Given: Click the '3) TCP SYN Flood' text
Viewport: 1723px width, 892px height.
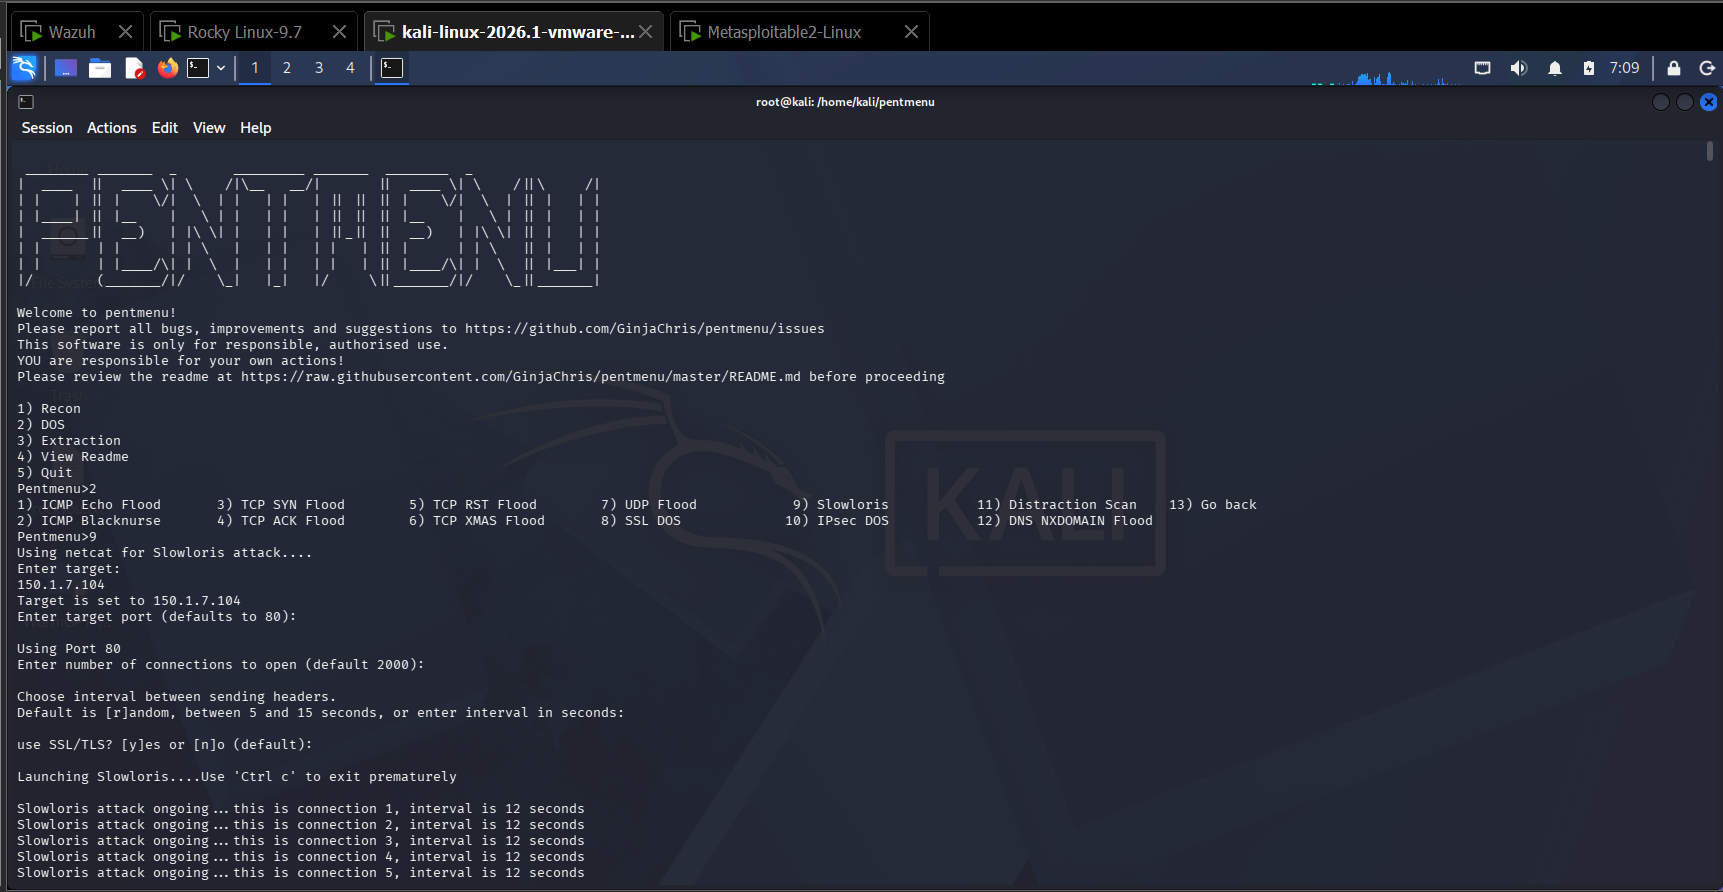Looking at the screenshot, I should click(281, 505).
